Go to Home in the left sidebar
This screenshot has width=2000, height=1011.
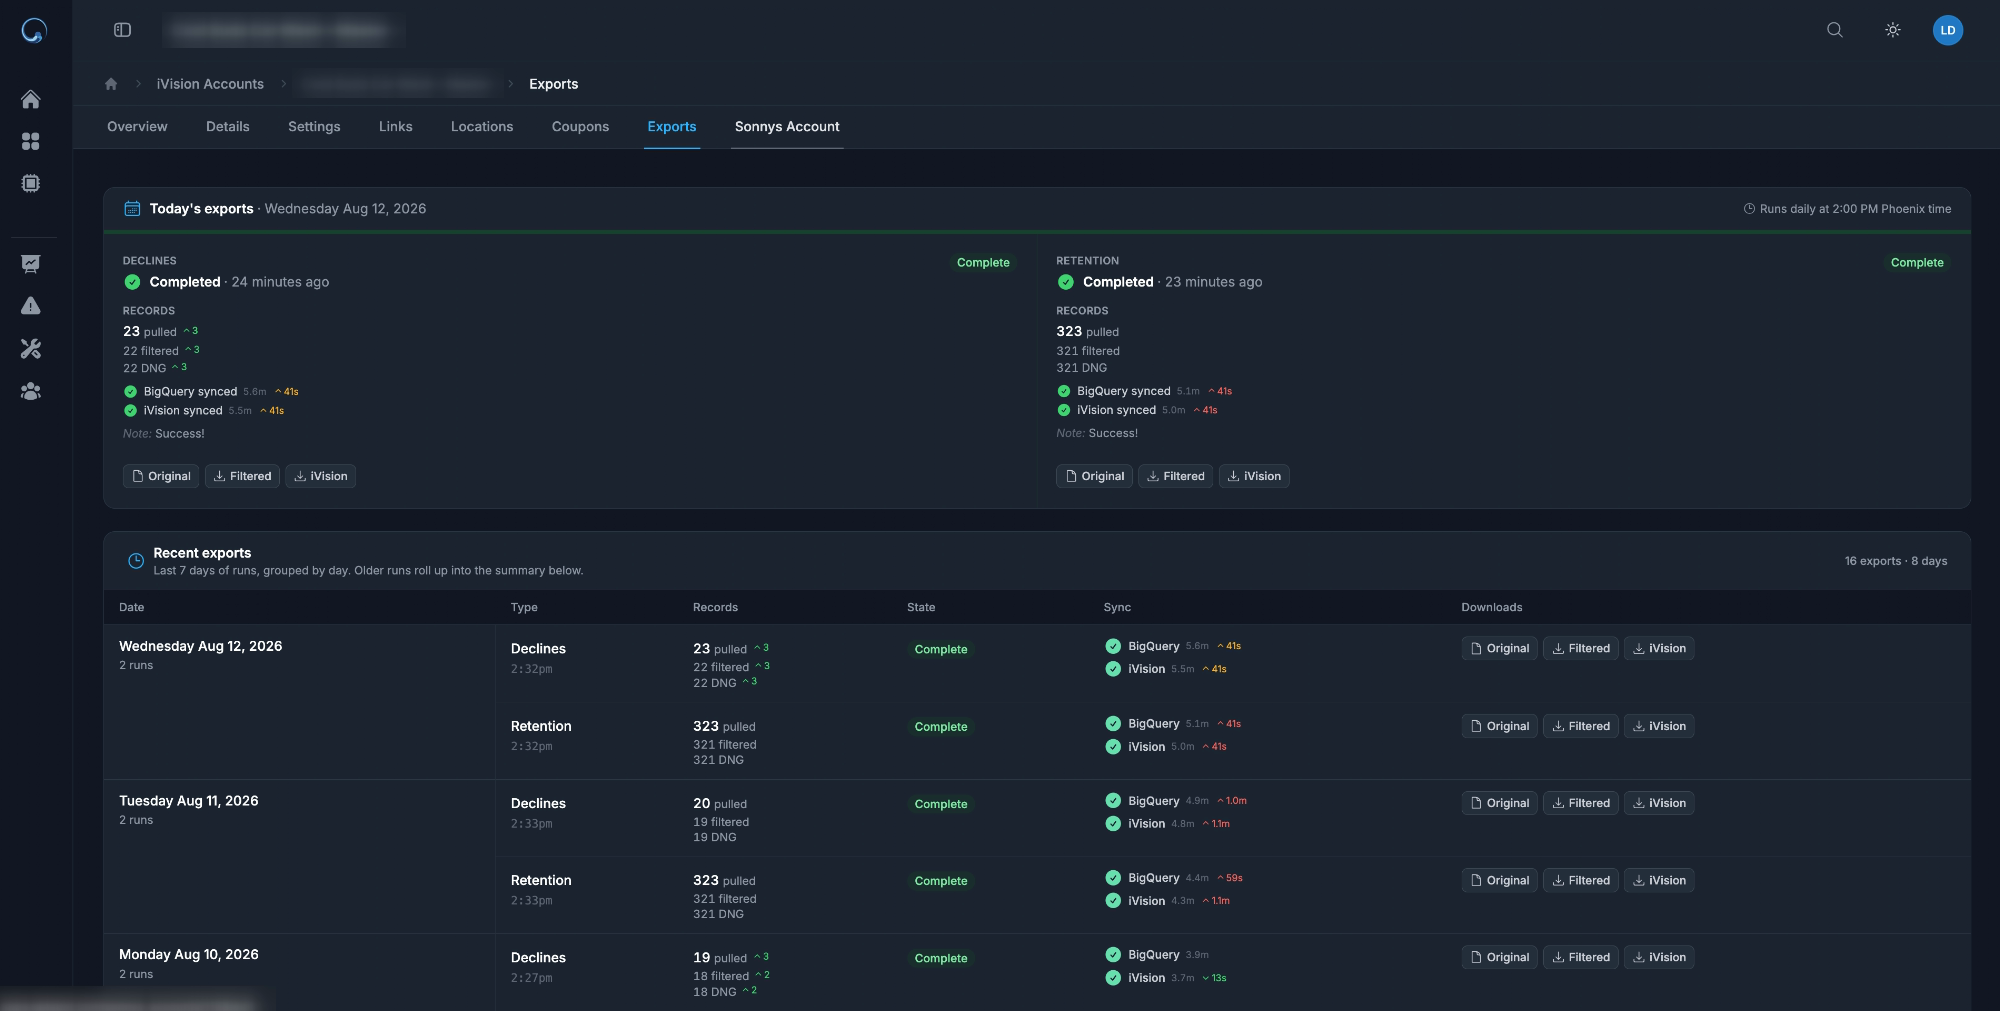point(31,99)
